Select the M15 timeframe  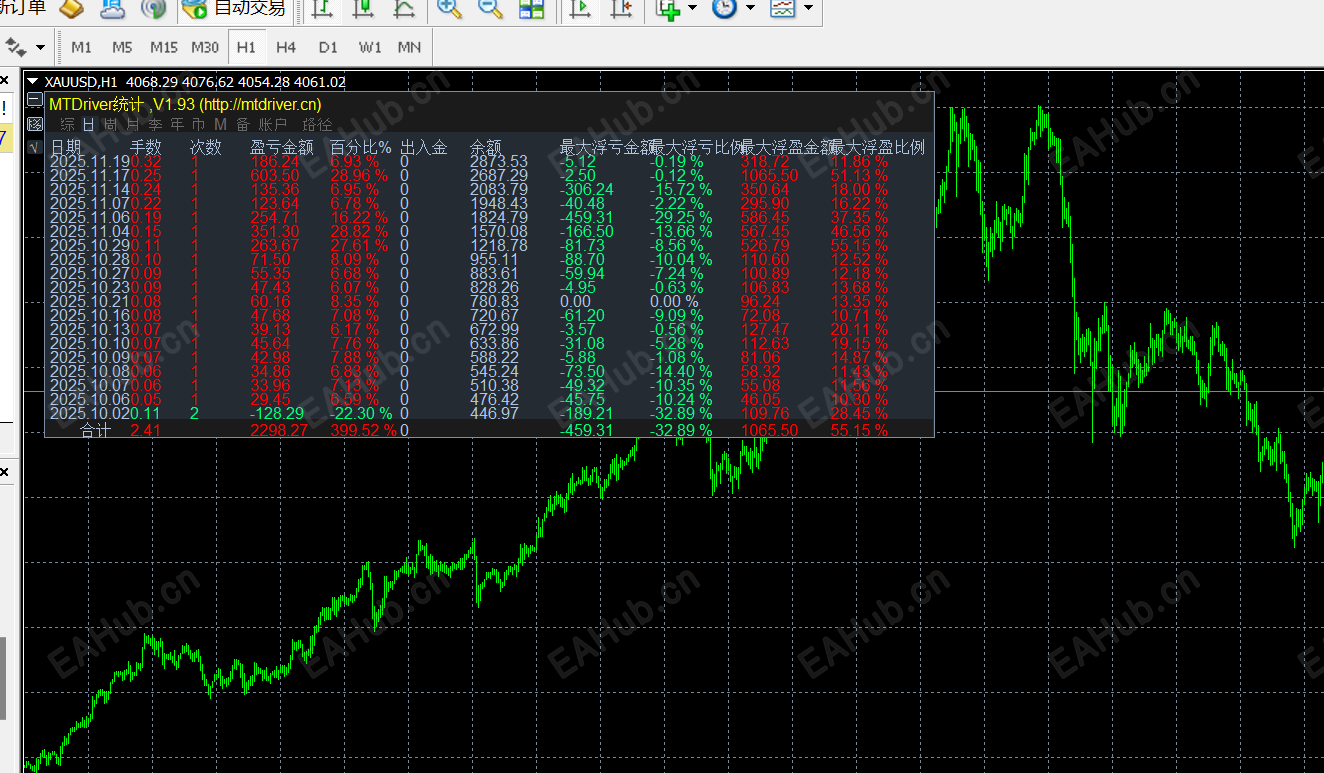tap(164, 47)
